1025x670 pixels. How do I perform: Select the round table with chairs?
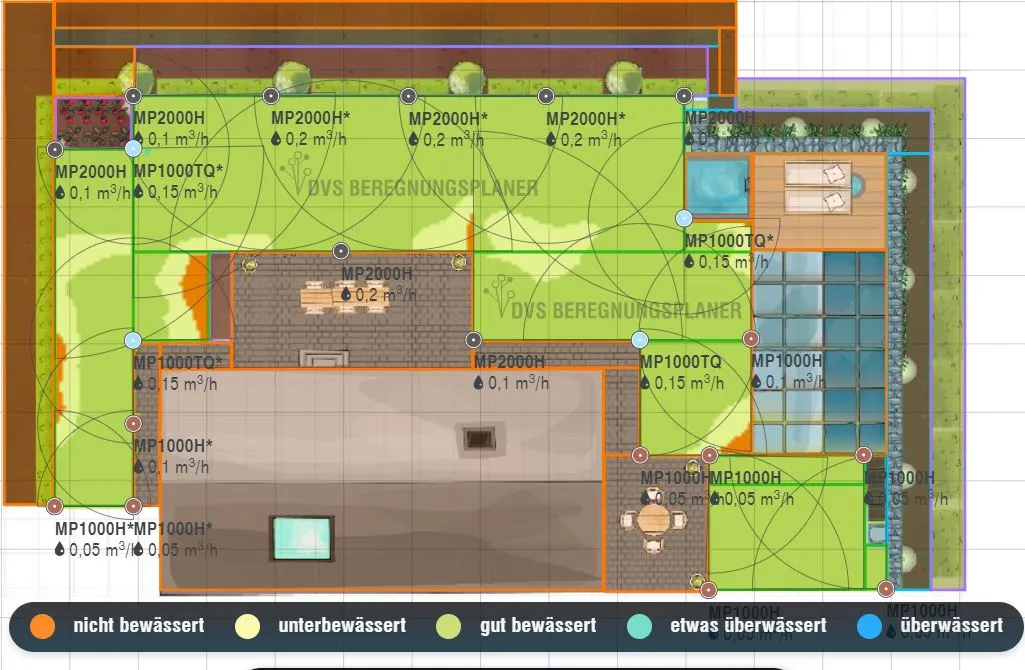653,522
